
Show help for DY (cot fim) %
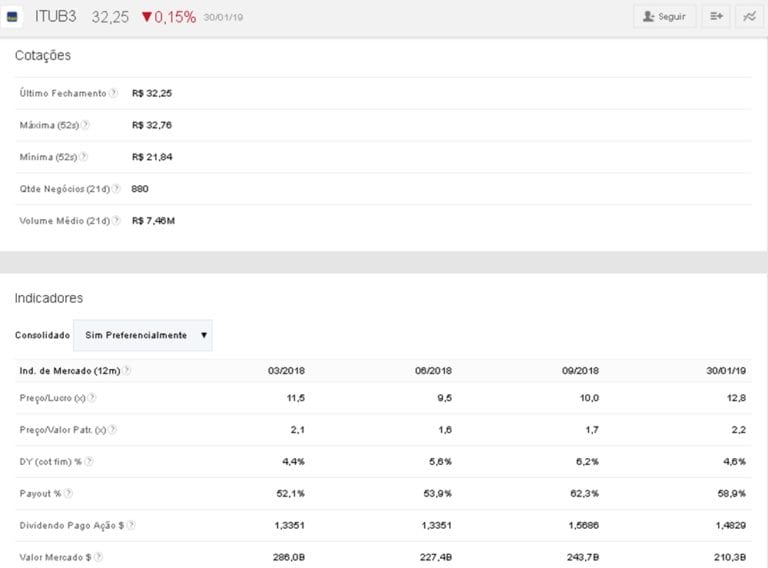click(x=90, y=462)
